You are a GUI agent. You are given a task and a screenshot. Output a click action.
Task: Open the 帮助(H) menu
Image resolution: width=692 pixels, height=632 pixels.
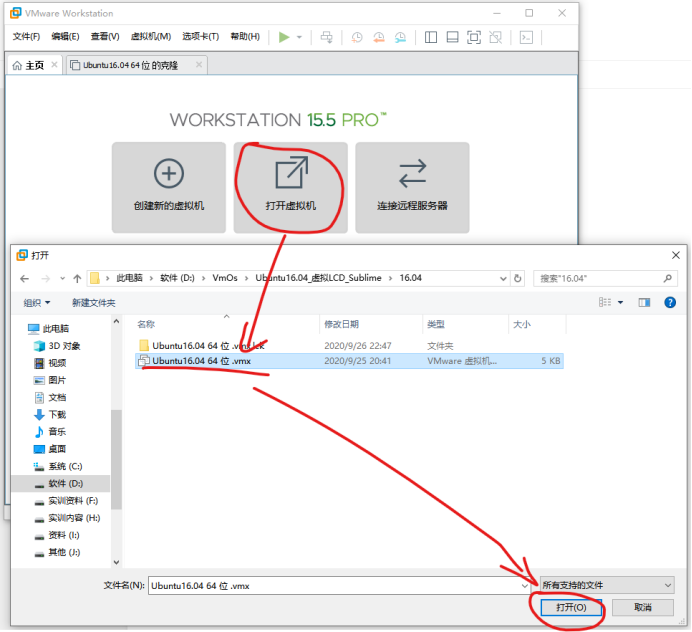pyautogui.click(x=245, y=36)
